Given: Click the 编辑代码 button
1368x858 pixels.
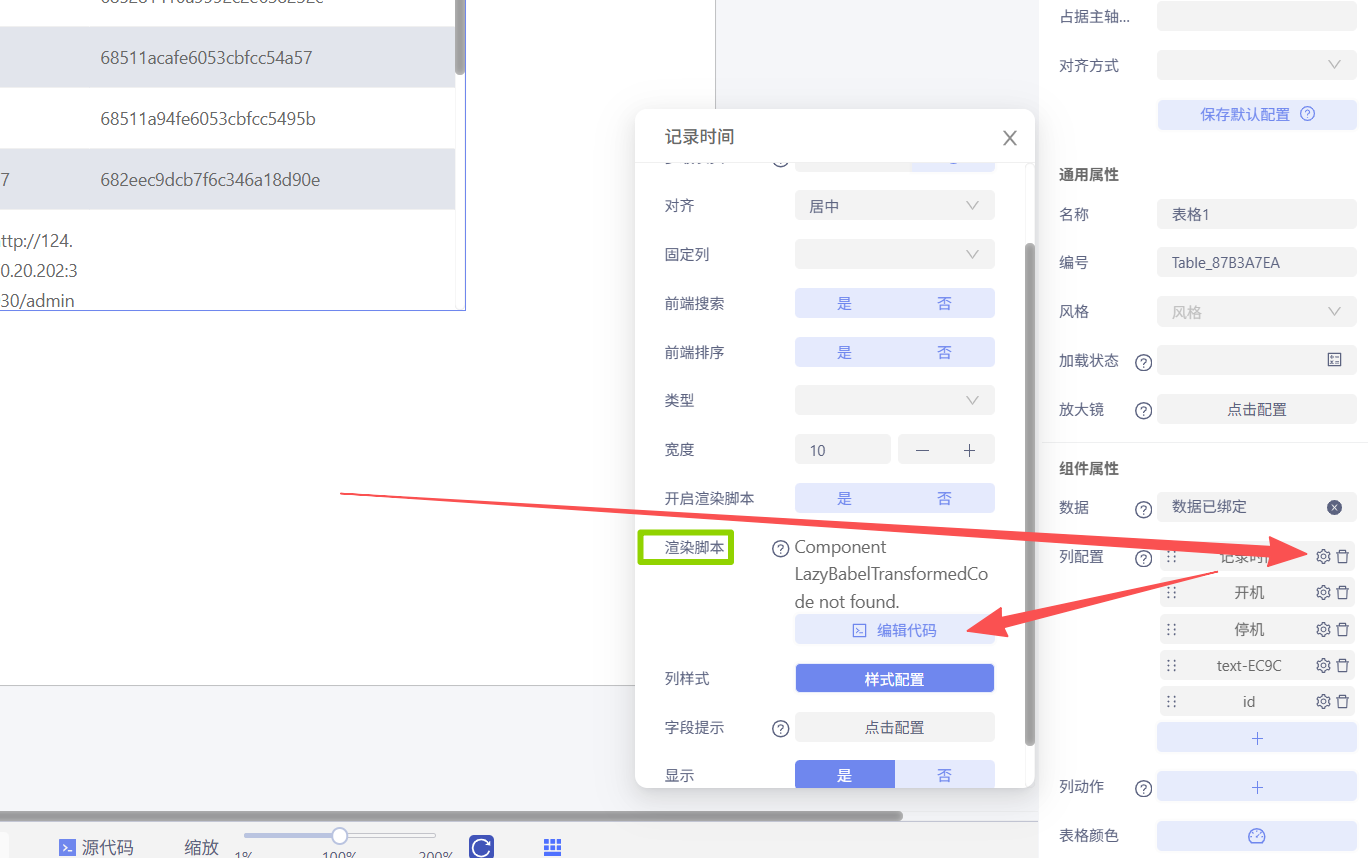Looking at the screenshot, I should 894,630.
